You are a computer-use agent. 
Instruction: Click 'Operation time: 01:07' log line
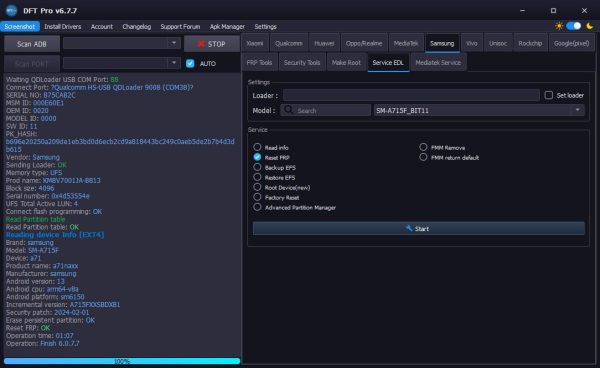39,335
